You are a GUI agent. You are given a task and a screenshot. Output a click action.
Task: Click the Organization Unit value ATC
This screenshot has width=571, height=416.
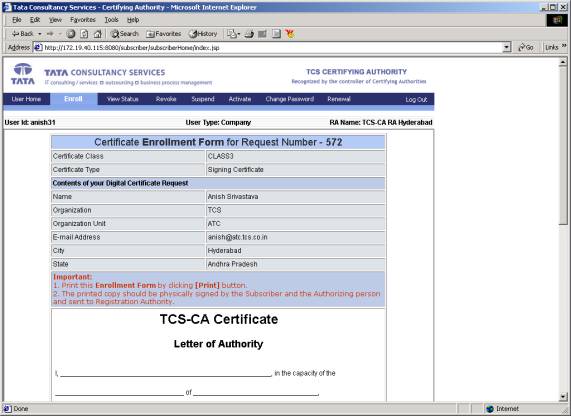click(x=214, y=224)
